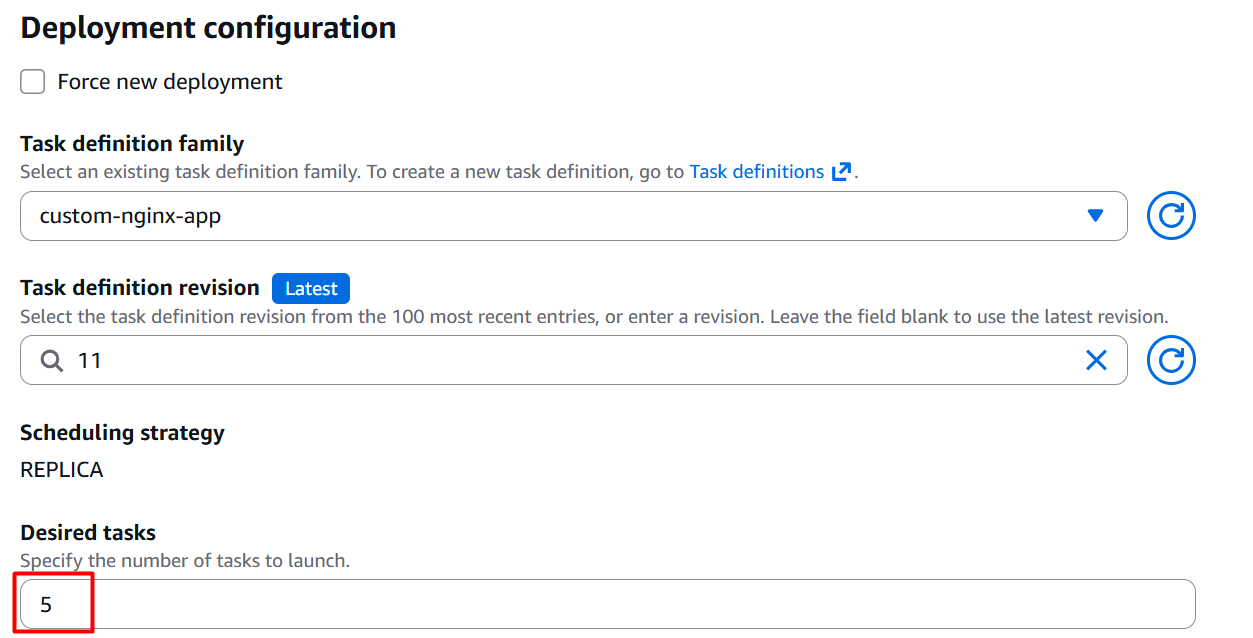Click the Desired tasks label
Viewport: 1253px width, 638px height.
coord(88,533)
